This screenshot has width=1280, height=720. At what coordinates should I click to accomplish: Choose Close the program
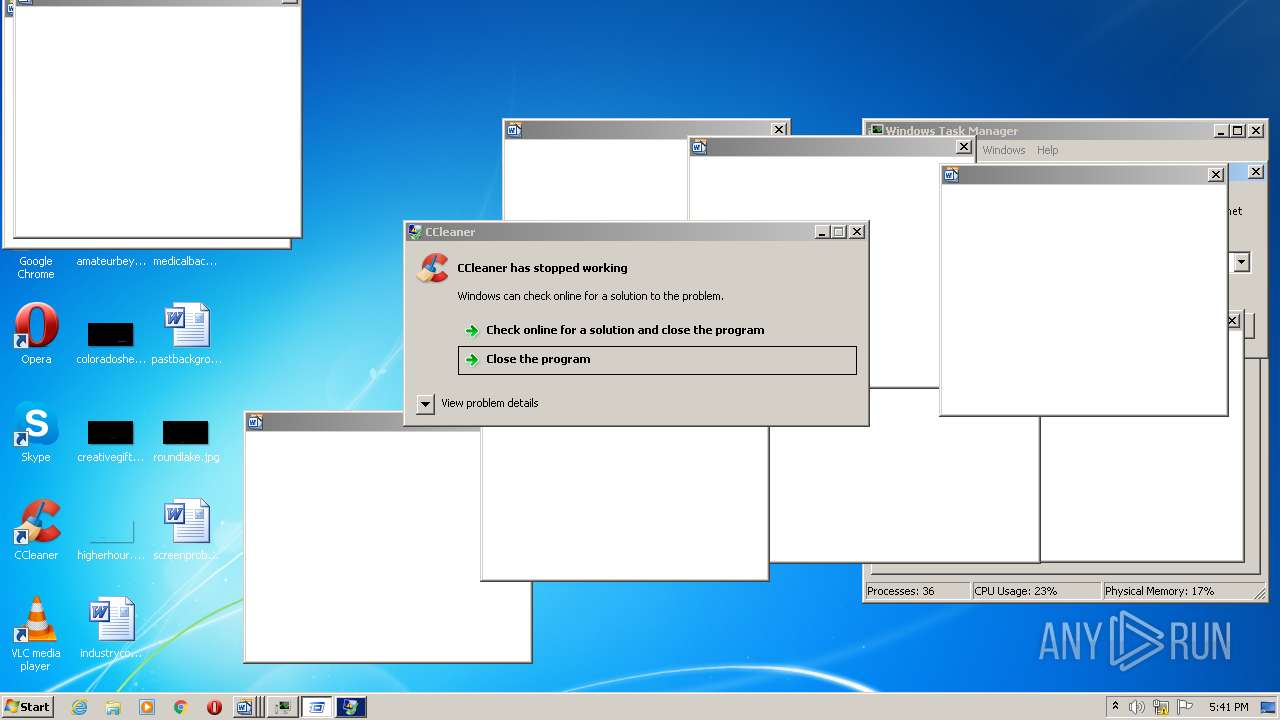[x=657, y=360]
